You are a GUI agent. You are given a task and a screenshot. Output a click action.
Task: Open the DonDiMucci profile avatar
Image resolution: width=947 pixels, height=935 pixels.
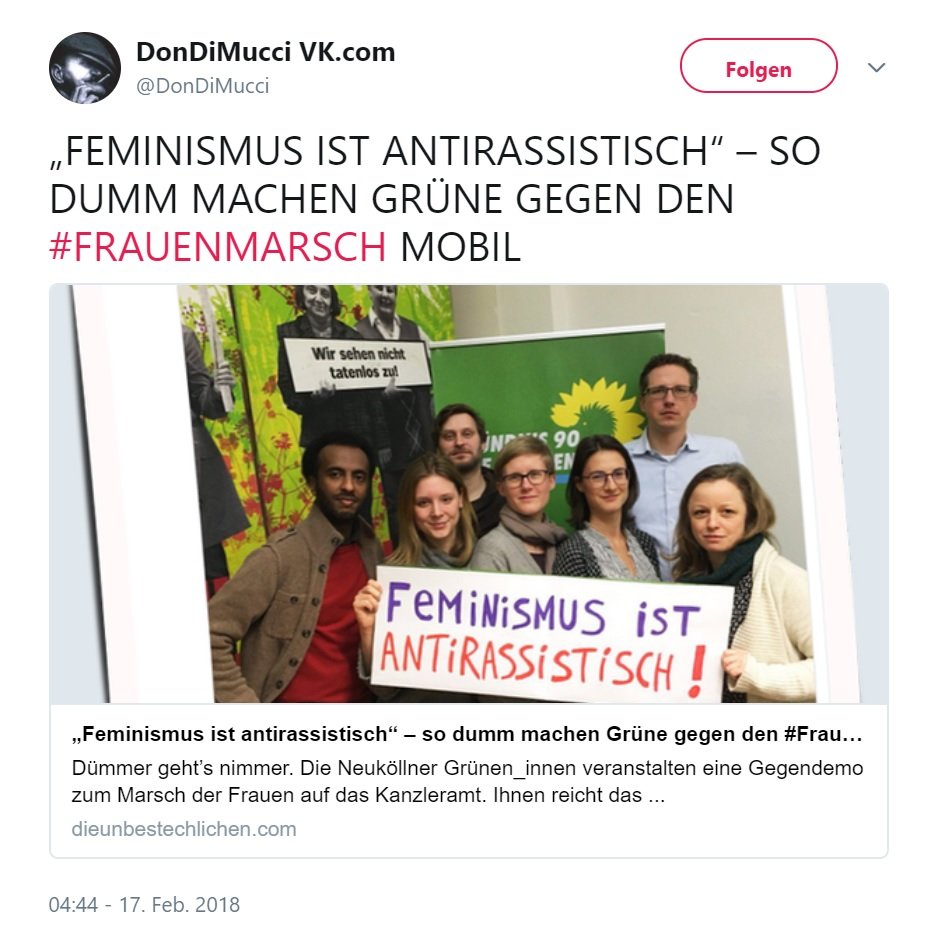pos(85,68)
